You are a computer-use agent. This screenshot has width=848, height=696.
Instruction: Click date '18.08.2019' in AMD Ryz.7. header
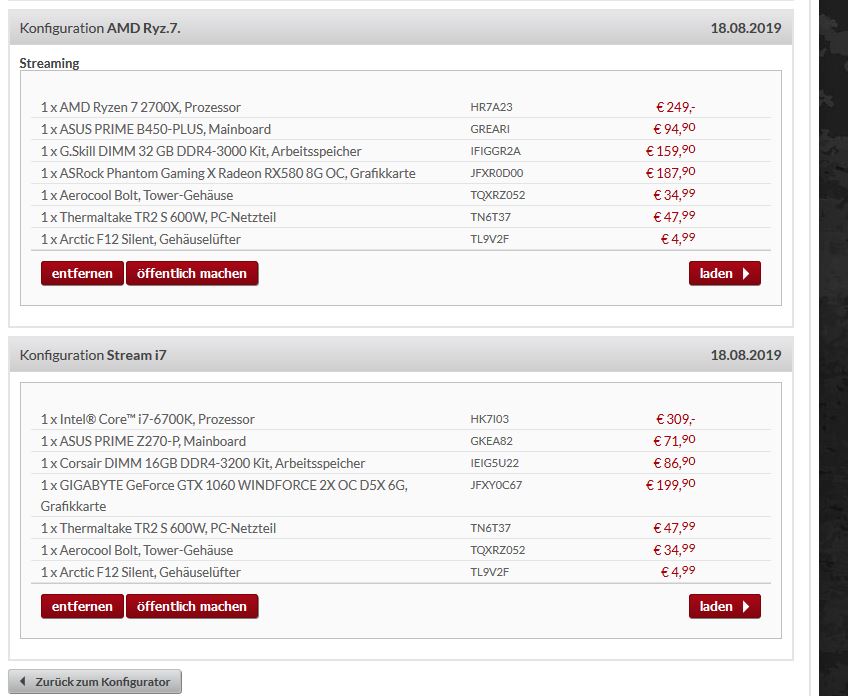click(746, 28)
